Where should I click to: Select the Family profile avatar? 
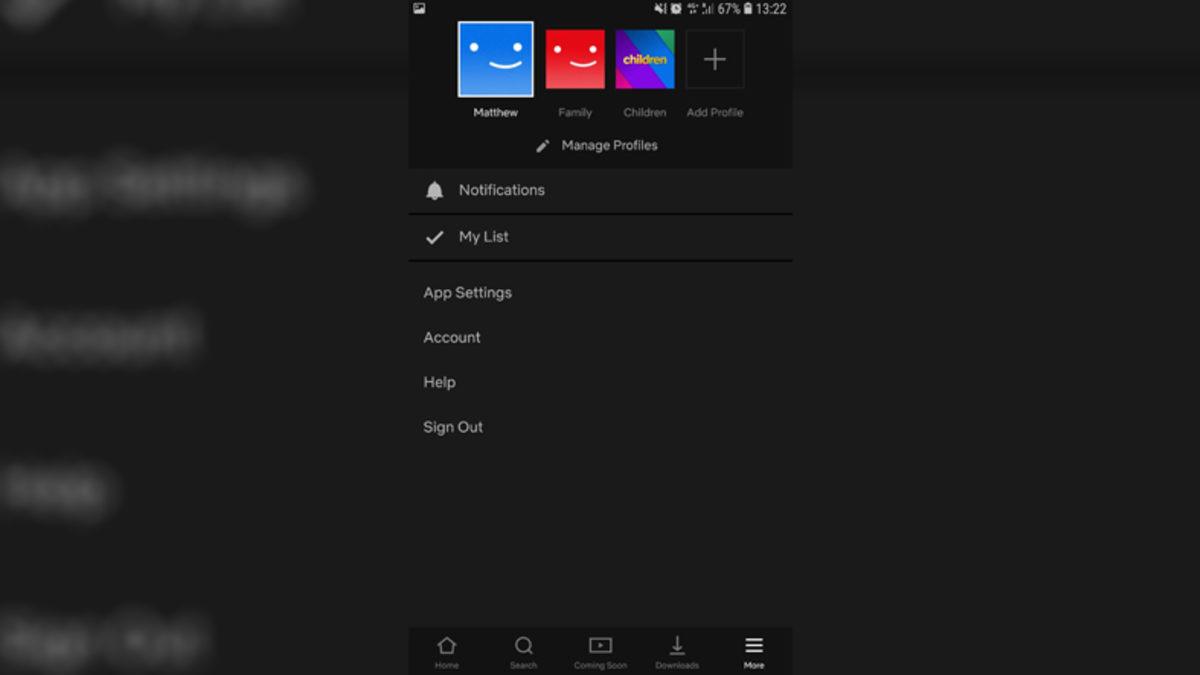574,58
